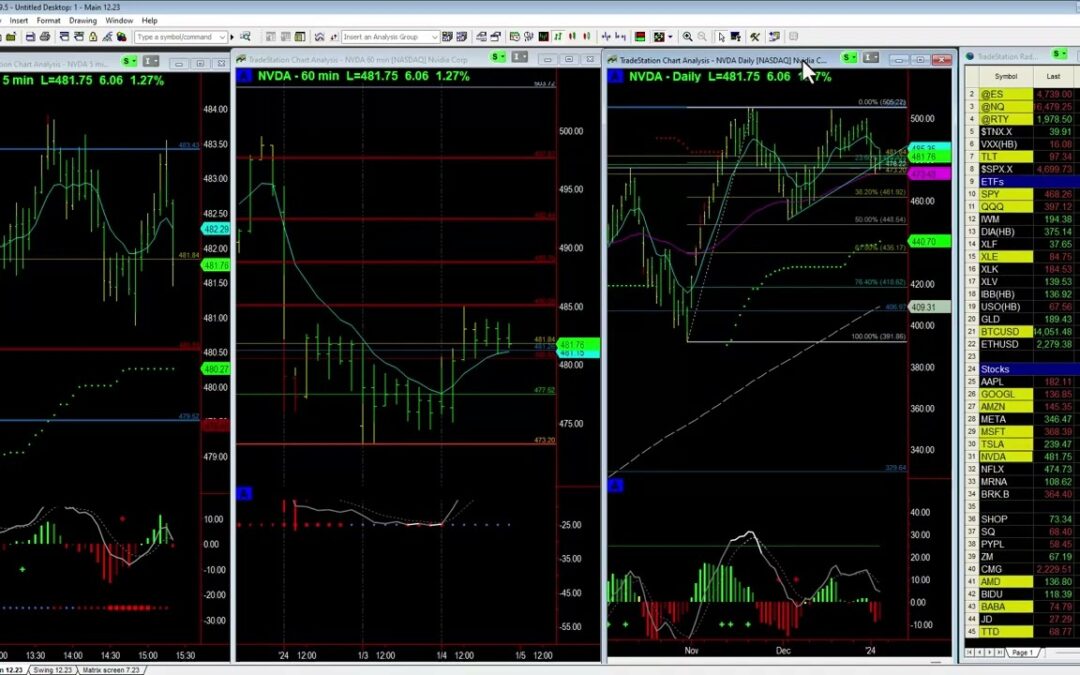Click the icon right of the pointer tool

coord(736,37)
